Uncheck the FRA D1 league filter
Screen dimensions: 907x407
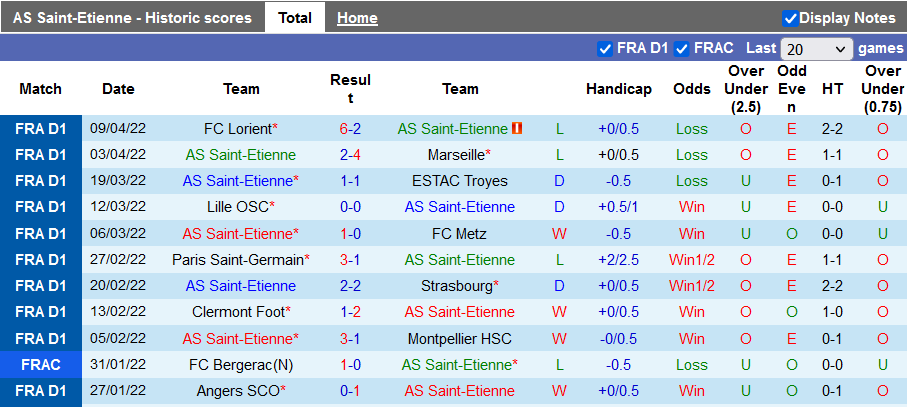[x=604, y=48]
